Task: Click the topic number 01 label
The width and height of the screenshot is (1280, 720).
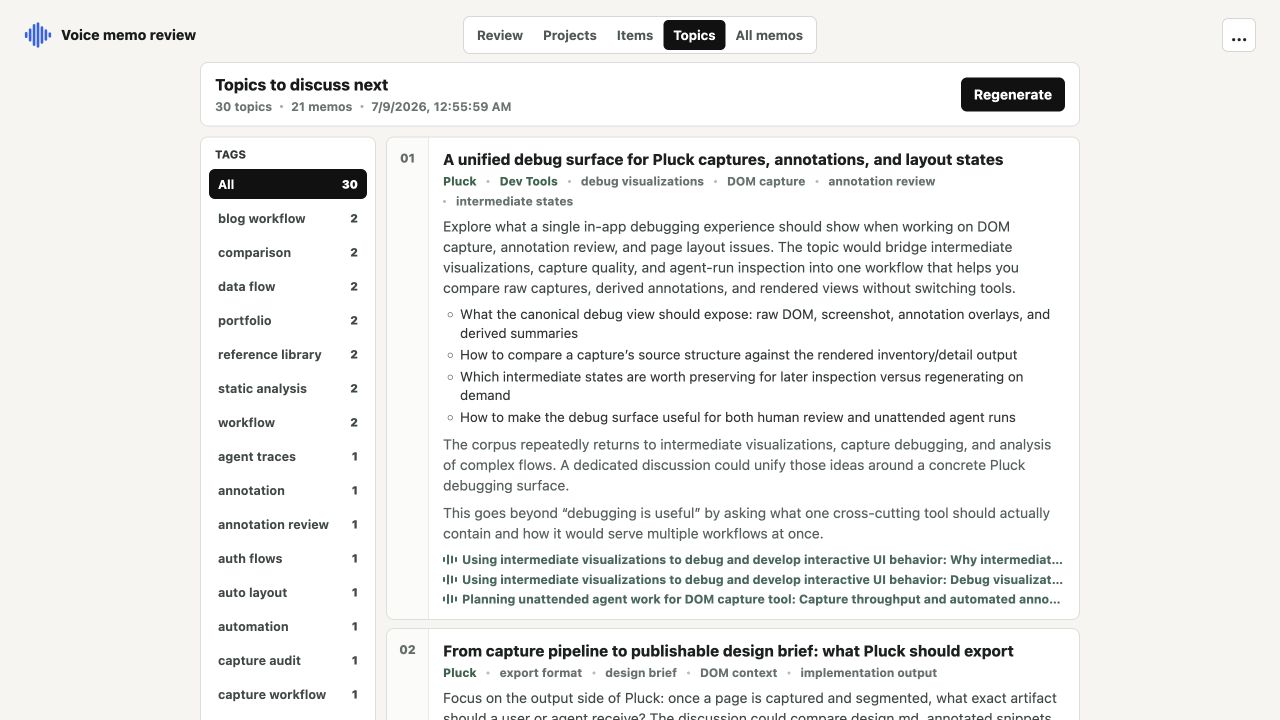Action: [x=407, y=158]
